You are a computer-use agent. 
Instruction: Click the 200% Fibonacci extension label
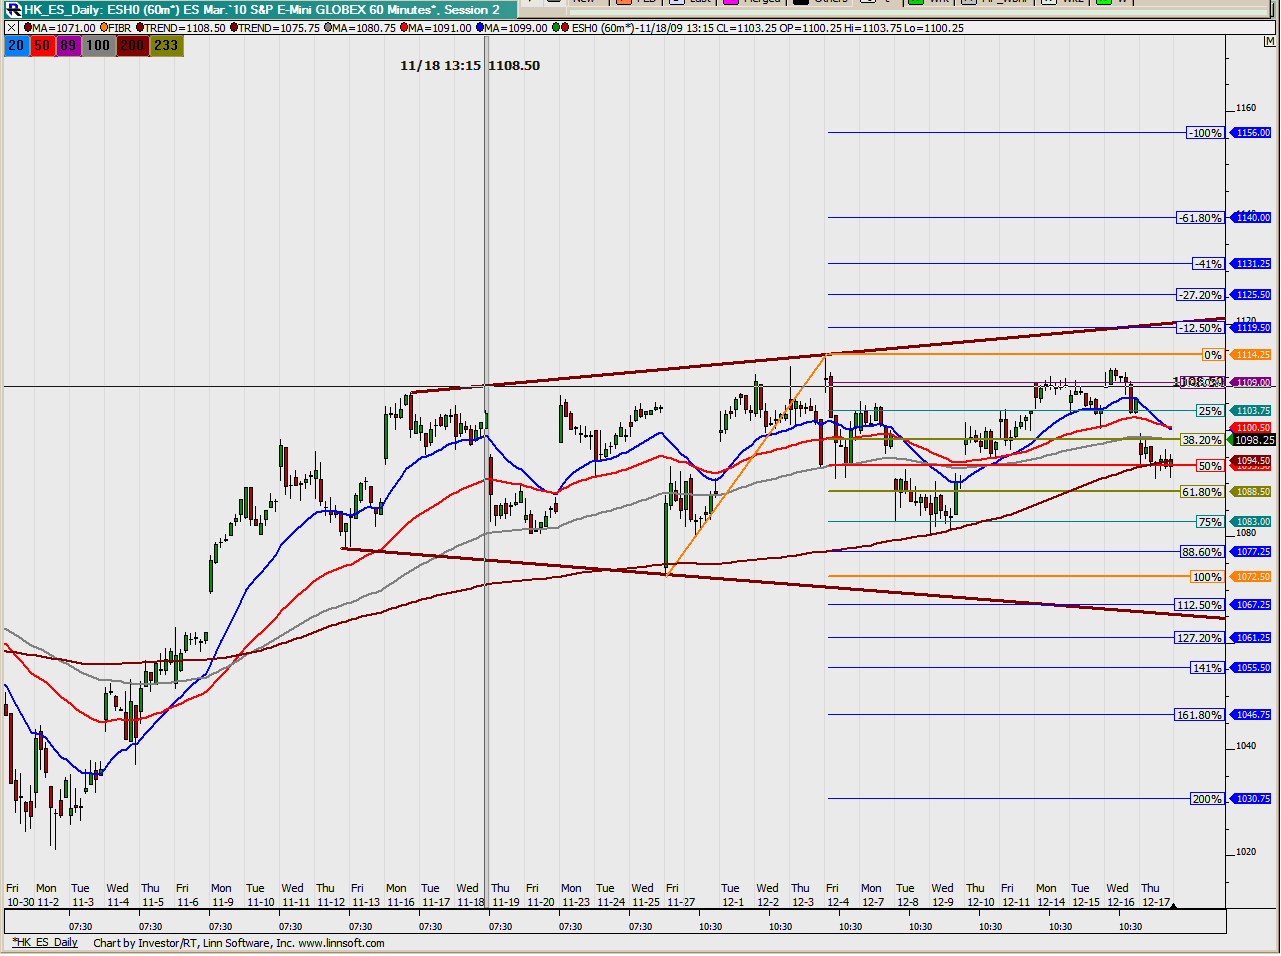[1207, 799]
